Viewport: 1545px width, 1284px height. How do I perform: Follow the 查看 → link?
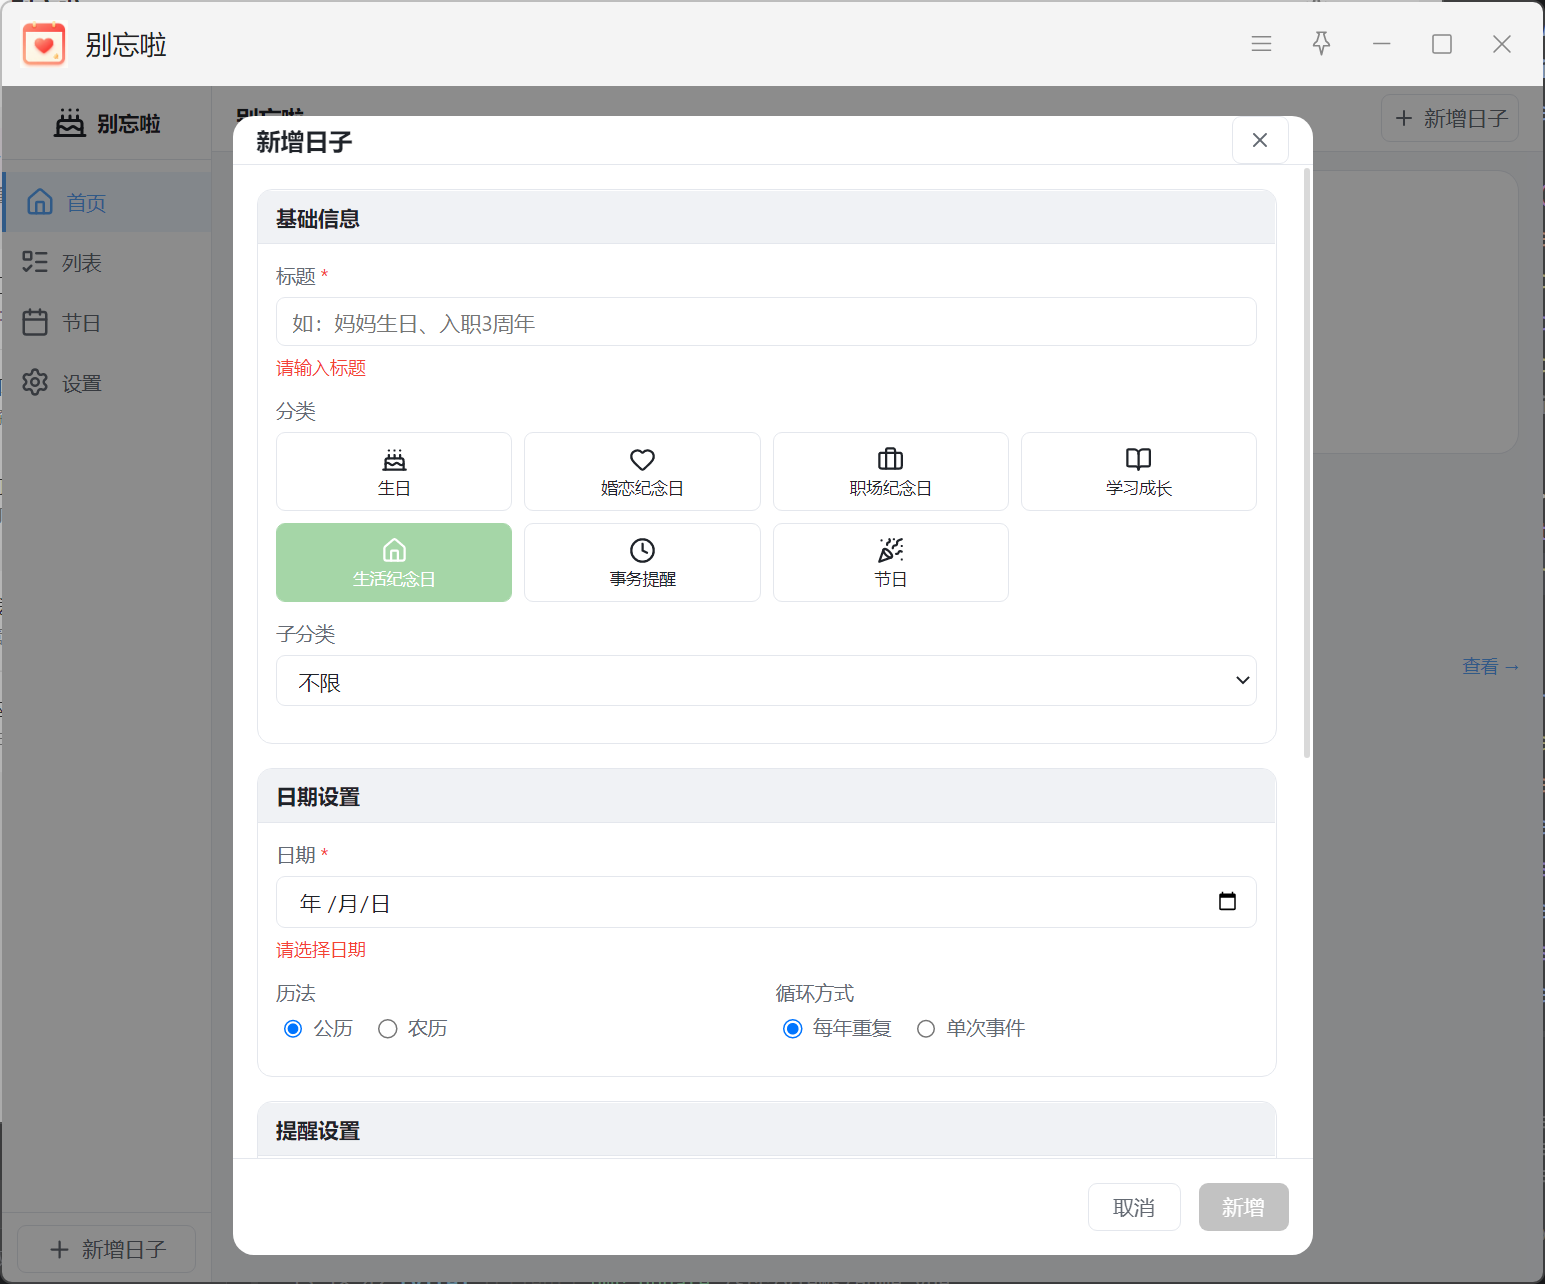point(1490,667)
